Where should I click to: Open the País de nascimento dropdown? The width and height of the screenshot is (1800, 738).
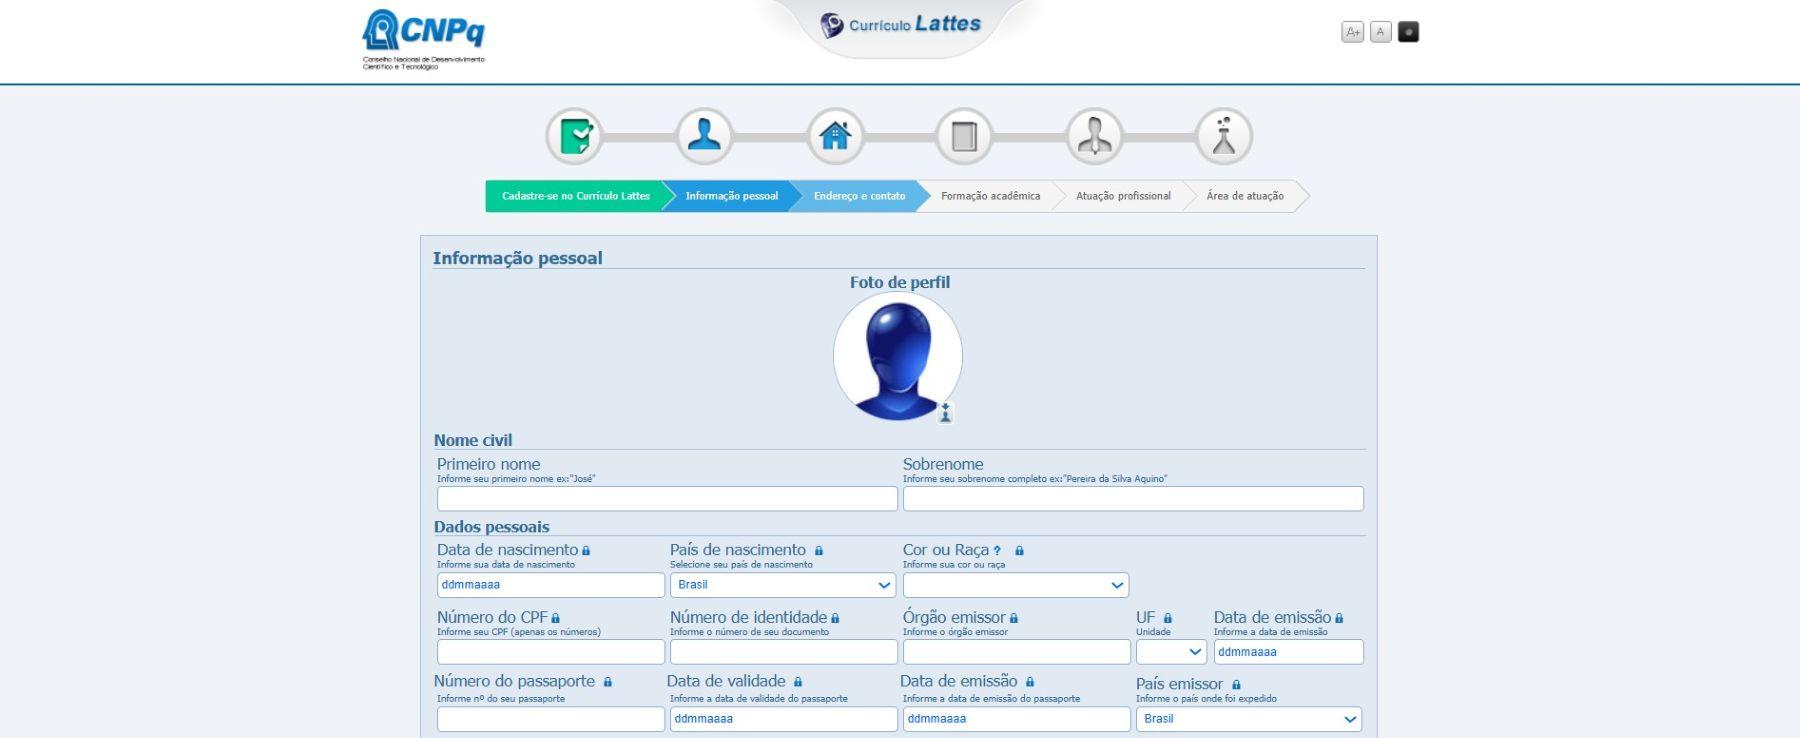click(782, 585)
